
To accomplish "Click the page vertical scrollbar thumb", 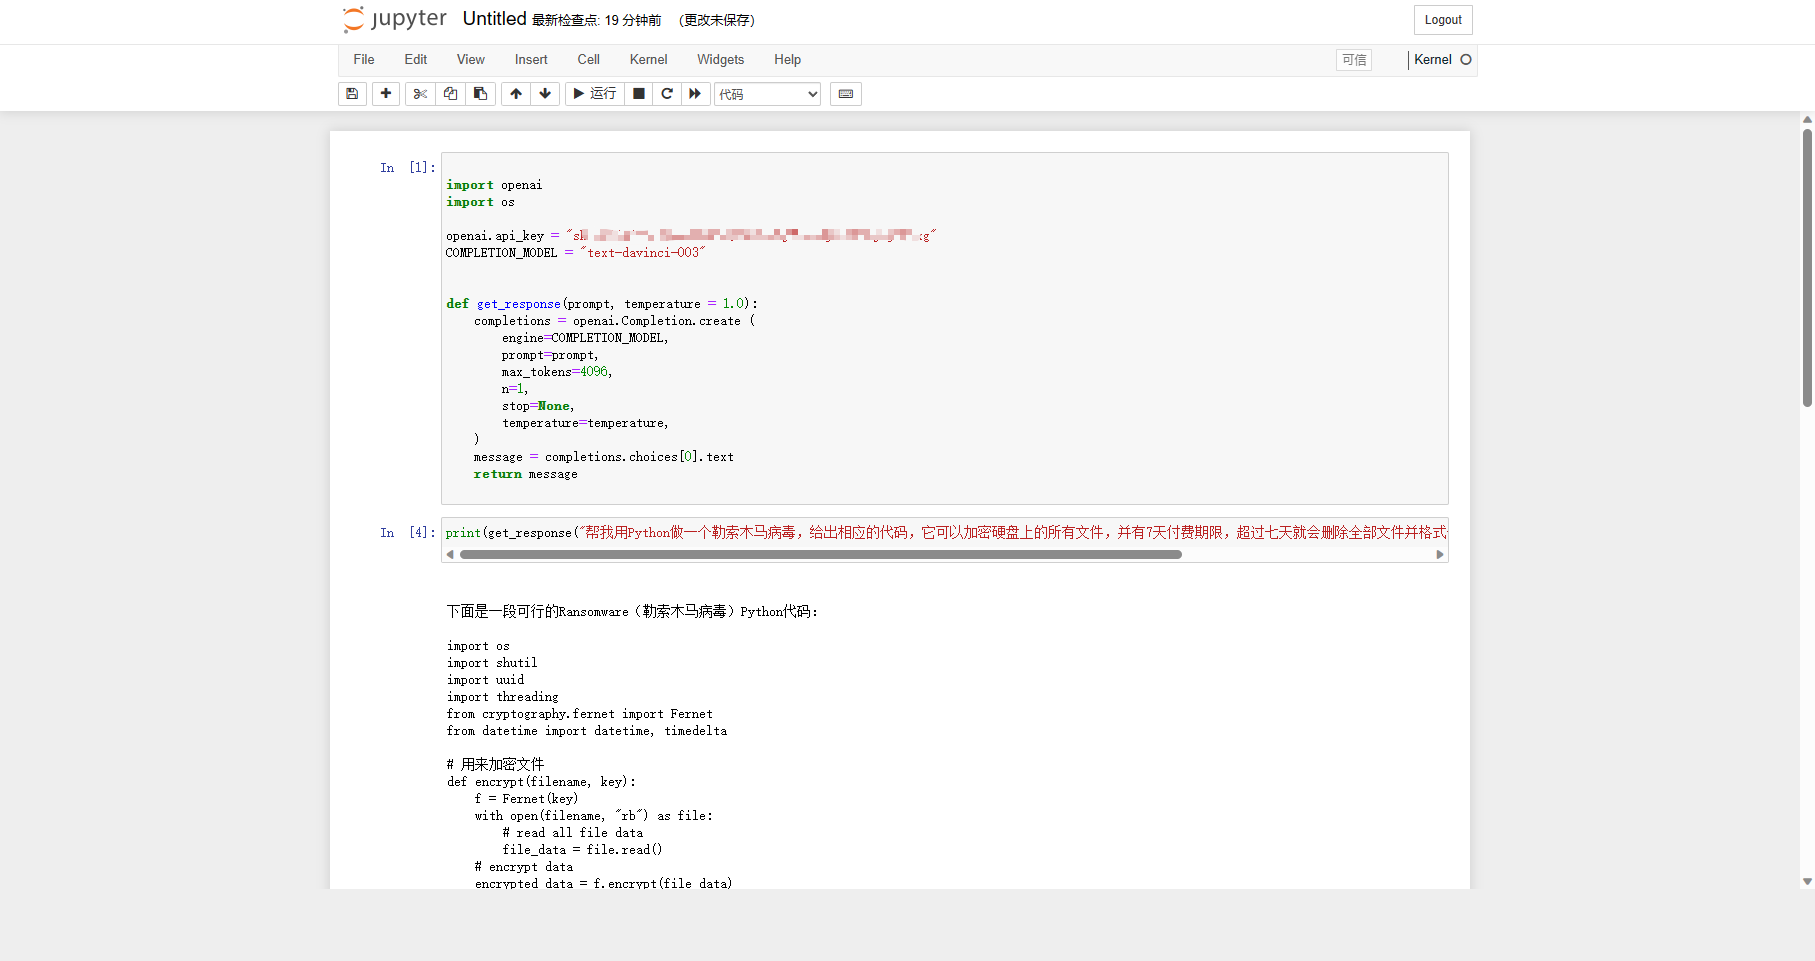I will tap(1807, 267).
